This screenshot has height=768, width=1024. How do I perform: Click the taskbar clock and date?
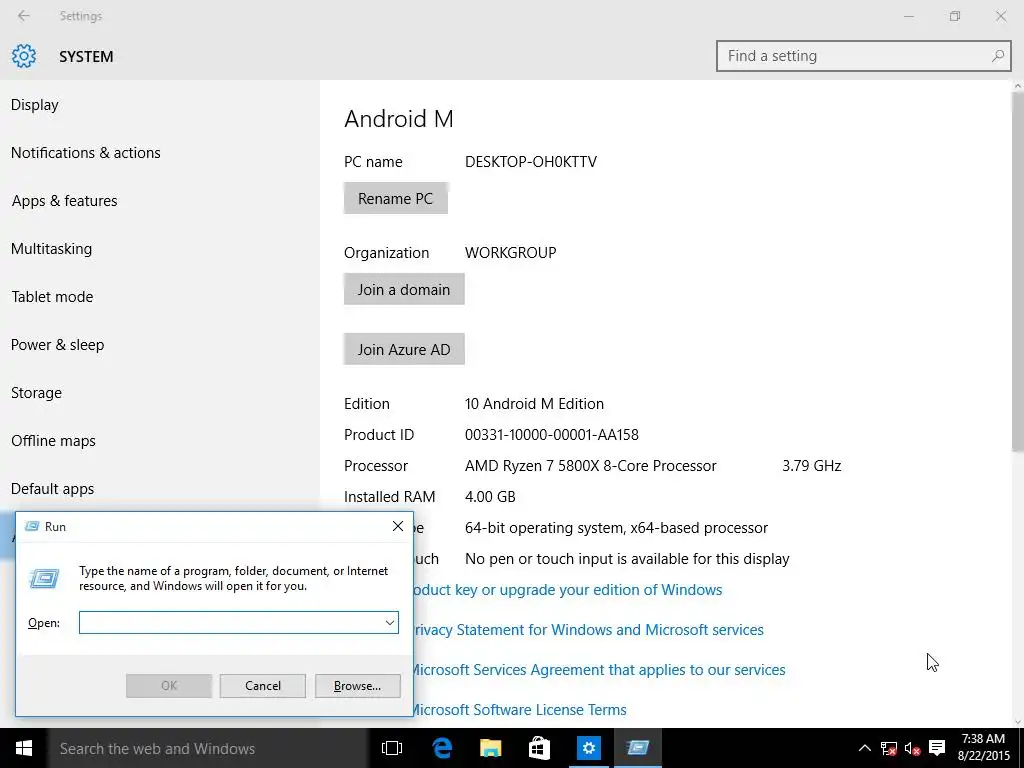984,748
